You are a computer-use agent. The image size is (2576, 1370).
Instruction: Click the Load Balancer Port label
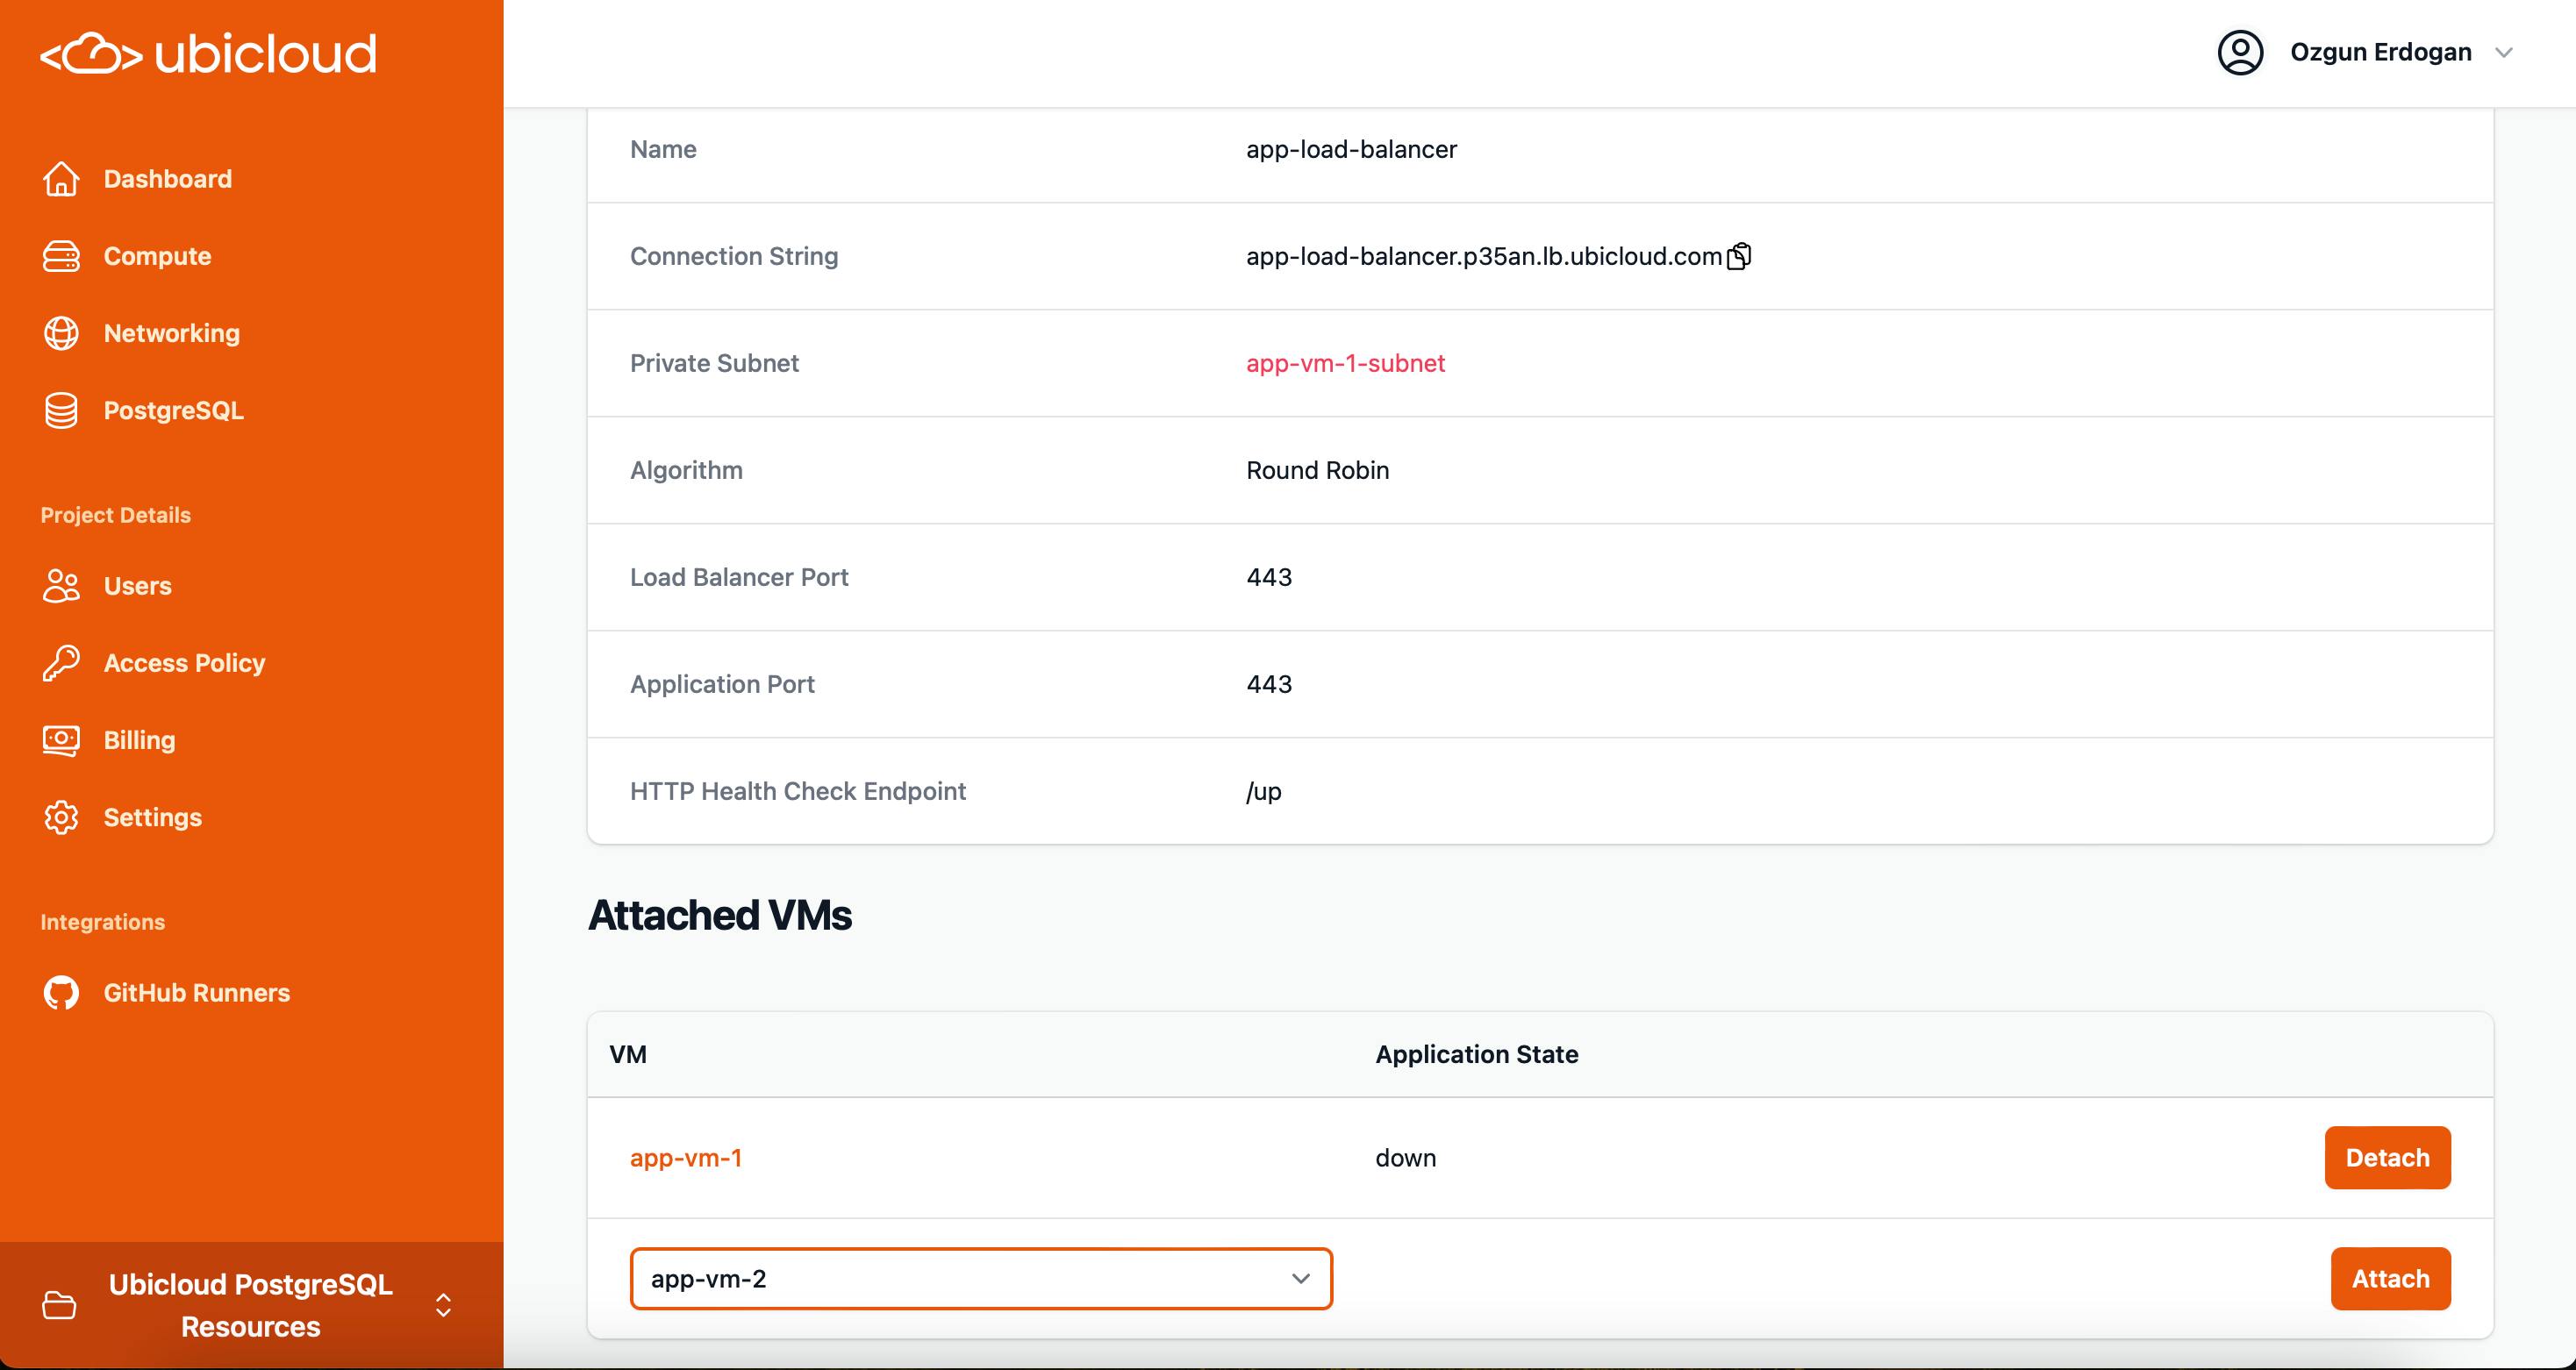[x=739, y=577]
